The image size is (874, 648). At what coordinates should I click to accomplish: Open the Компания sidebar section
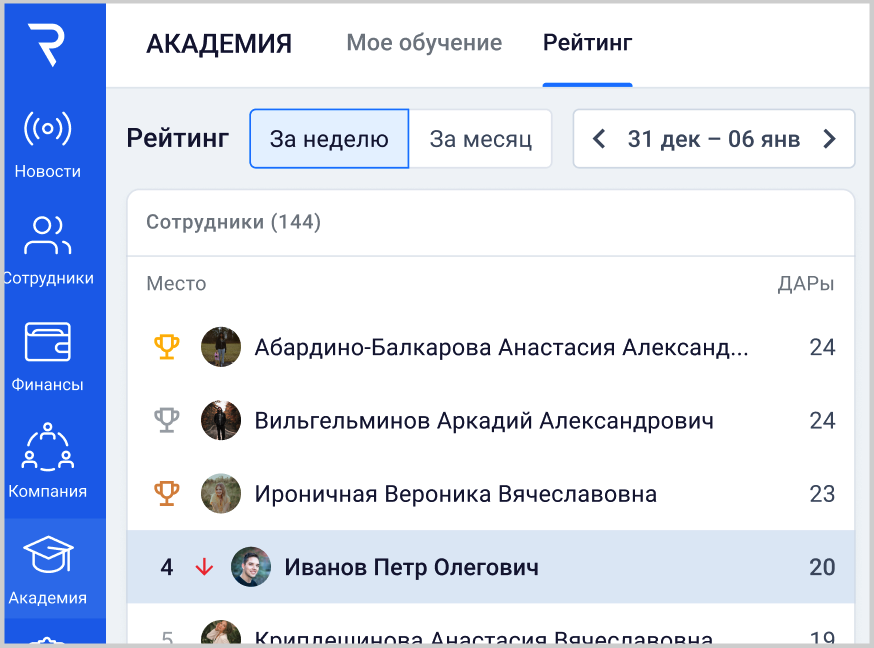click(x=47, y=462)
